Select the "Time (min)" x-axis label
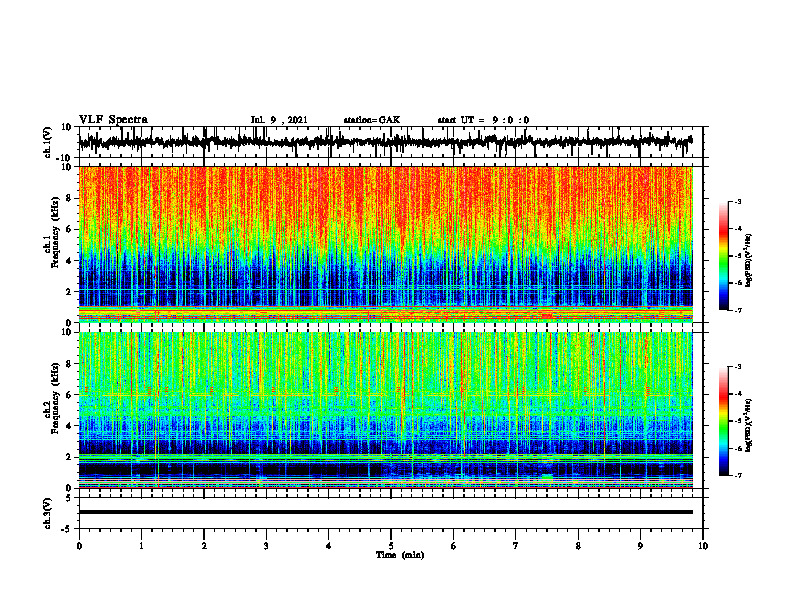Image resolution: width=792 pixels, height=612 pixels. coord(400,555)
